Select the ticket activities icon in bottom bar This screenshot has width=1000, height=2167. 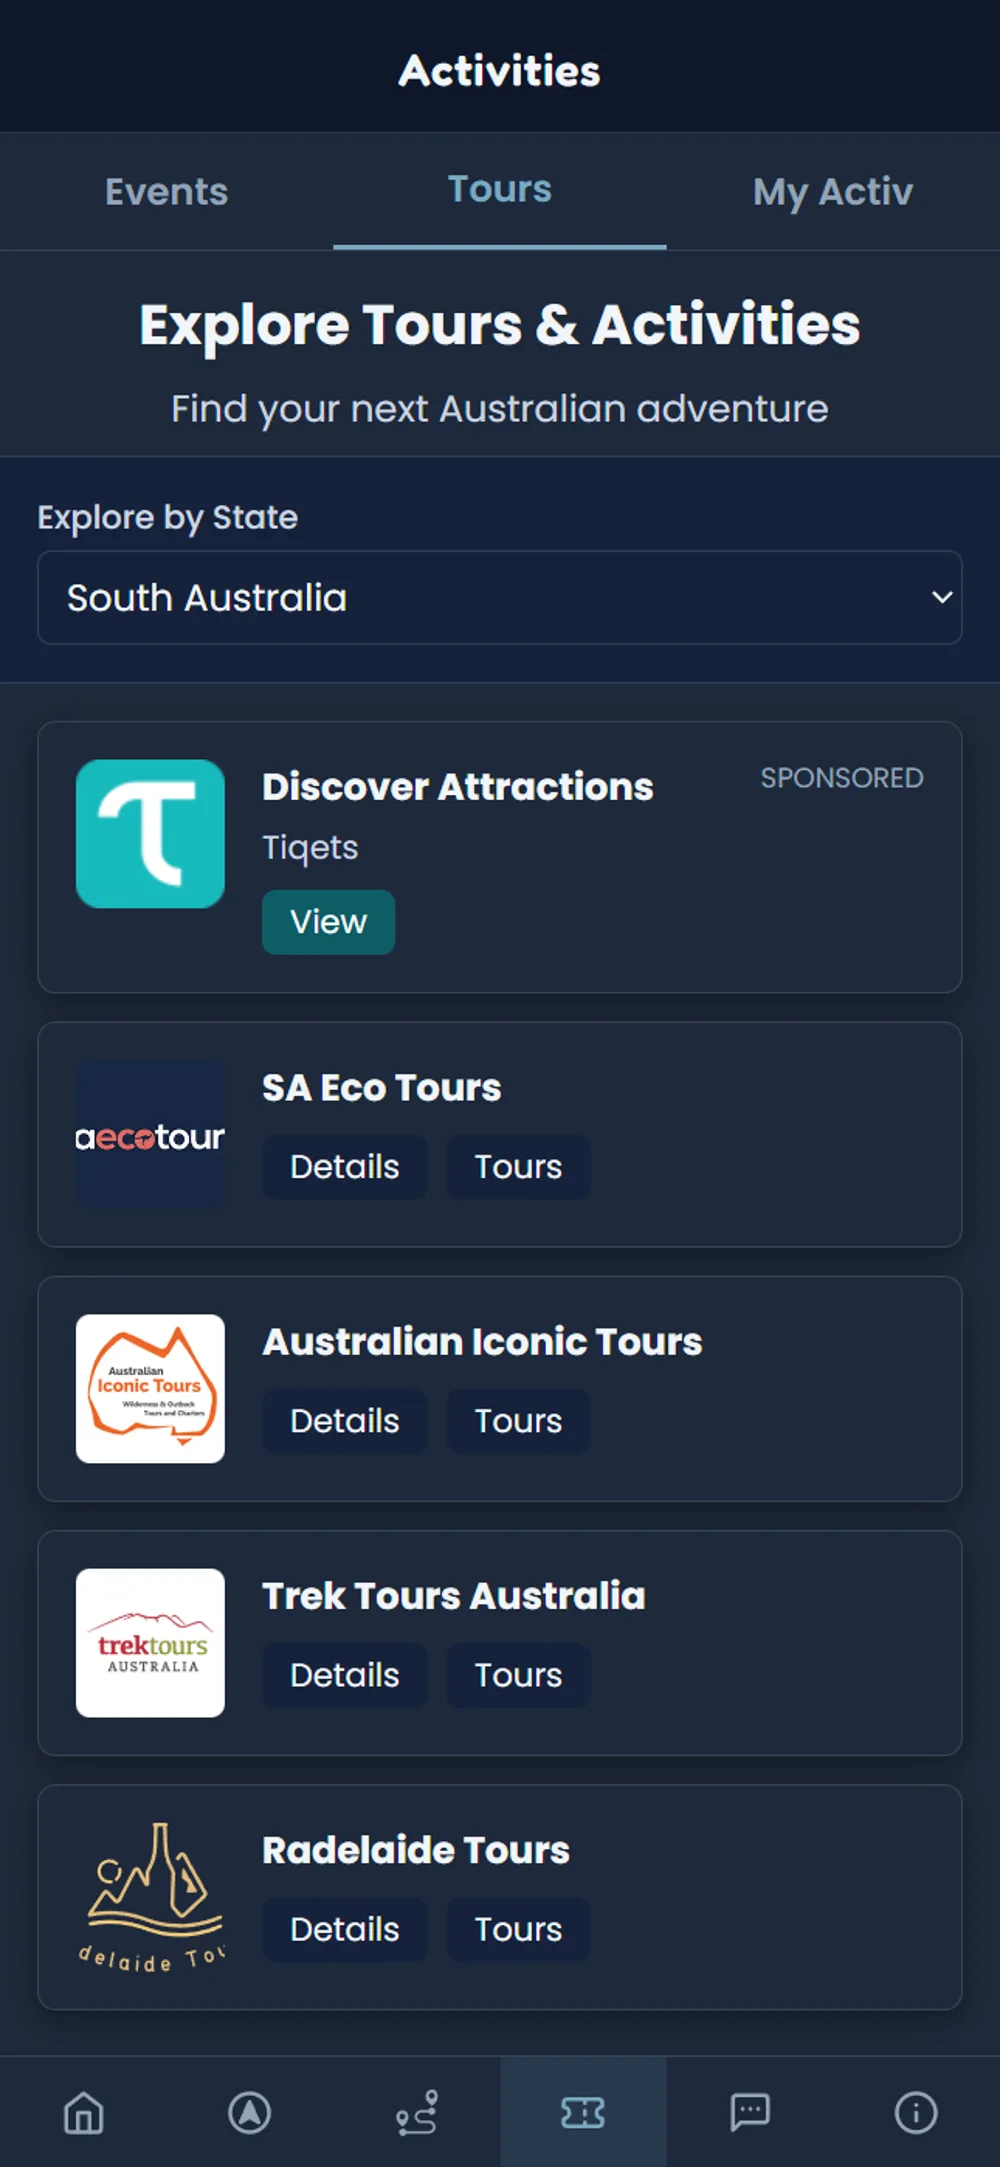(x=583, y=2112)
